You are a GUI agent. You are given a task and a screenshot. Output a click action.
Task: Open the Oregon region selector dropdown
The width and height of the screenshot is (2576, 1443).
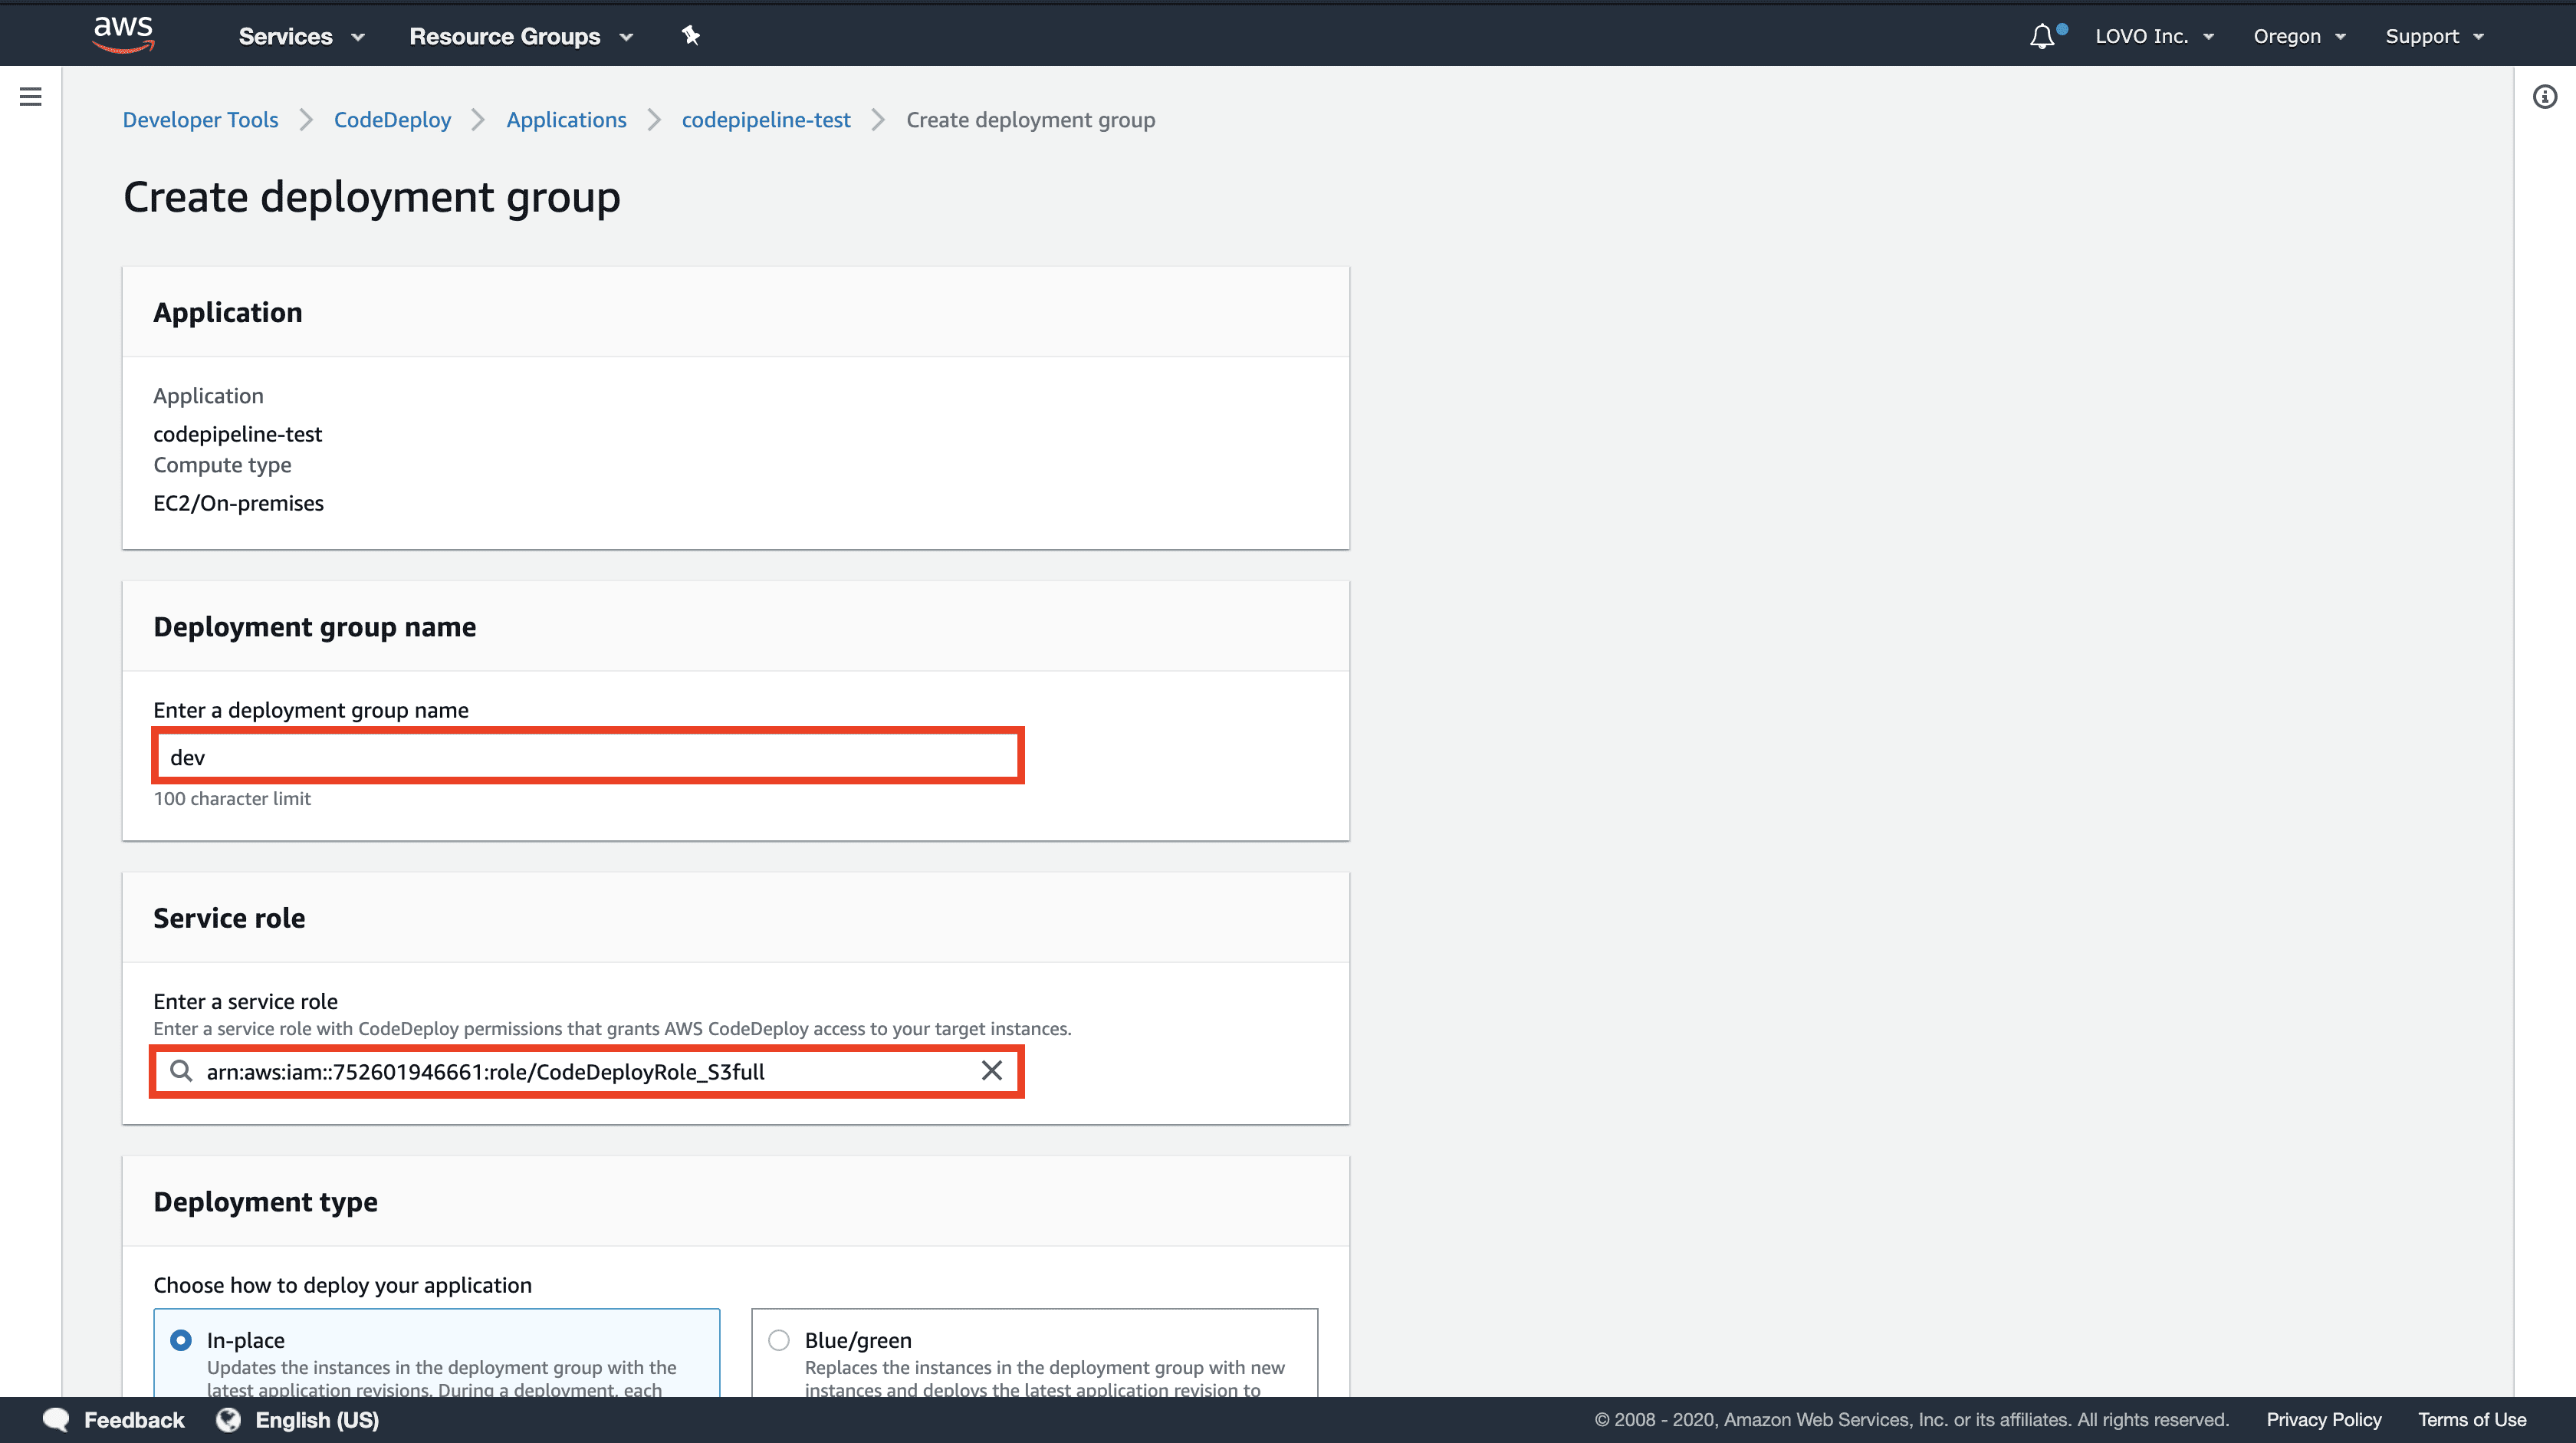[2298, 35]
